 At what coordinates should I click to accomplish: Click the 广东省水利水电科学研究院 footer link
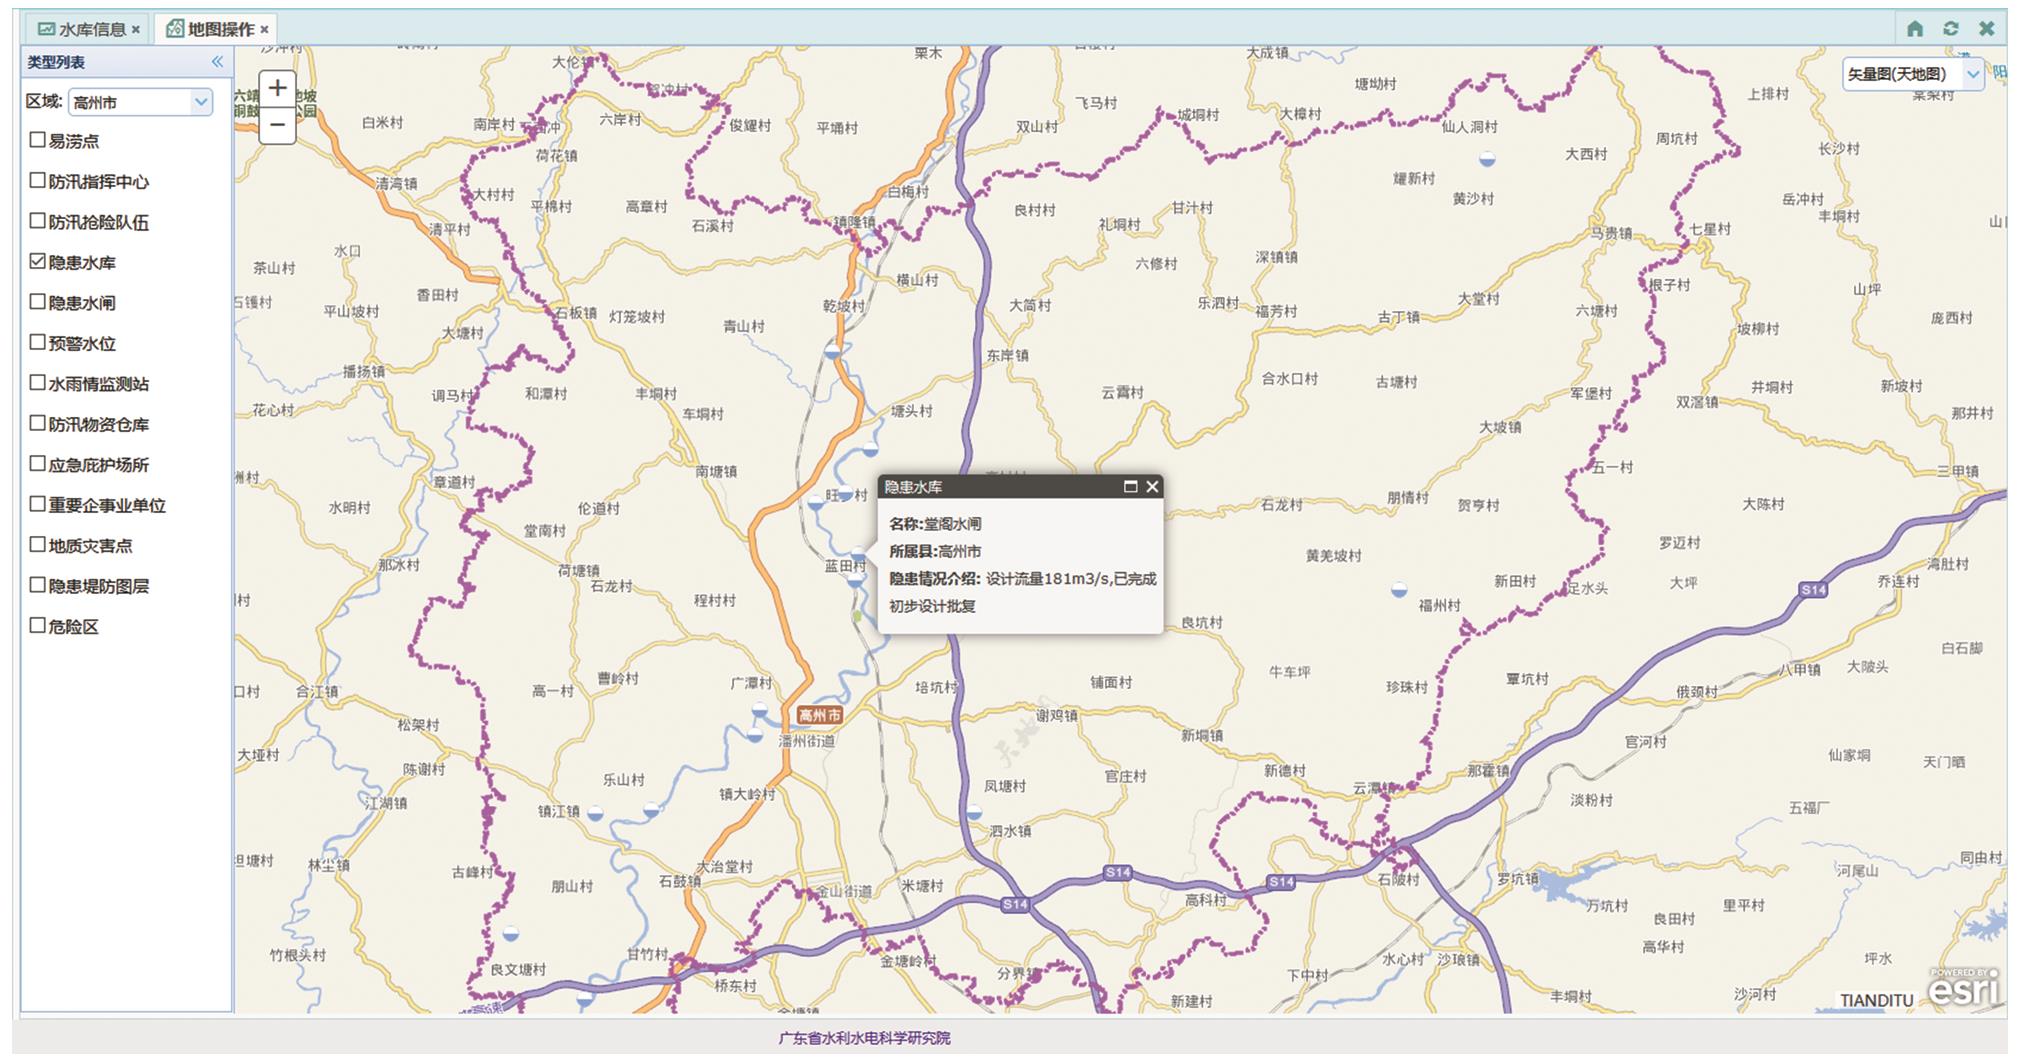(x=864, y=1038)
